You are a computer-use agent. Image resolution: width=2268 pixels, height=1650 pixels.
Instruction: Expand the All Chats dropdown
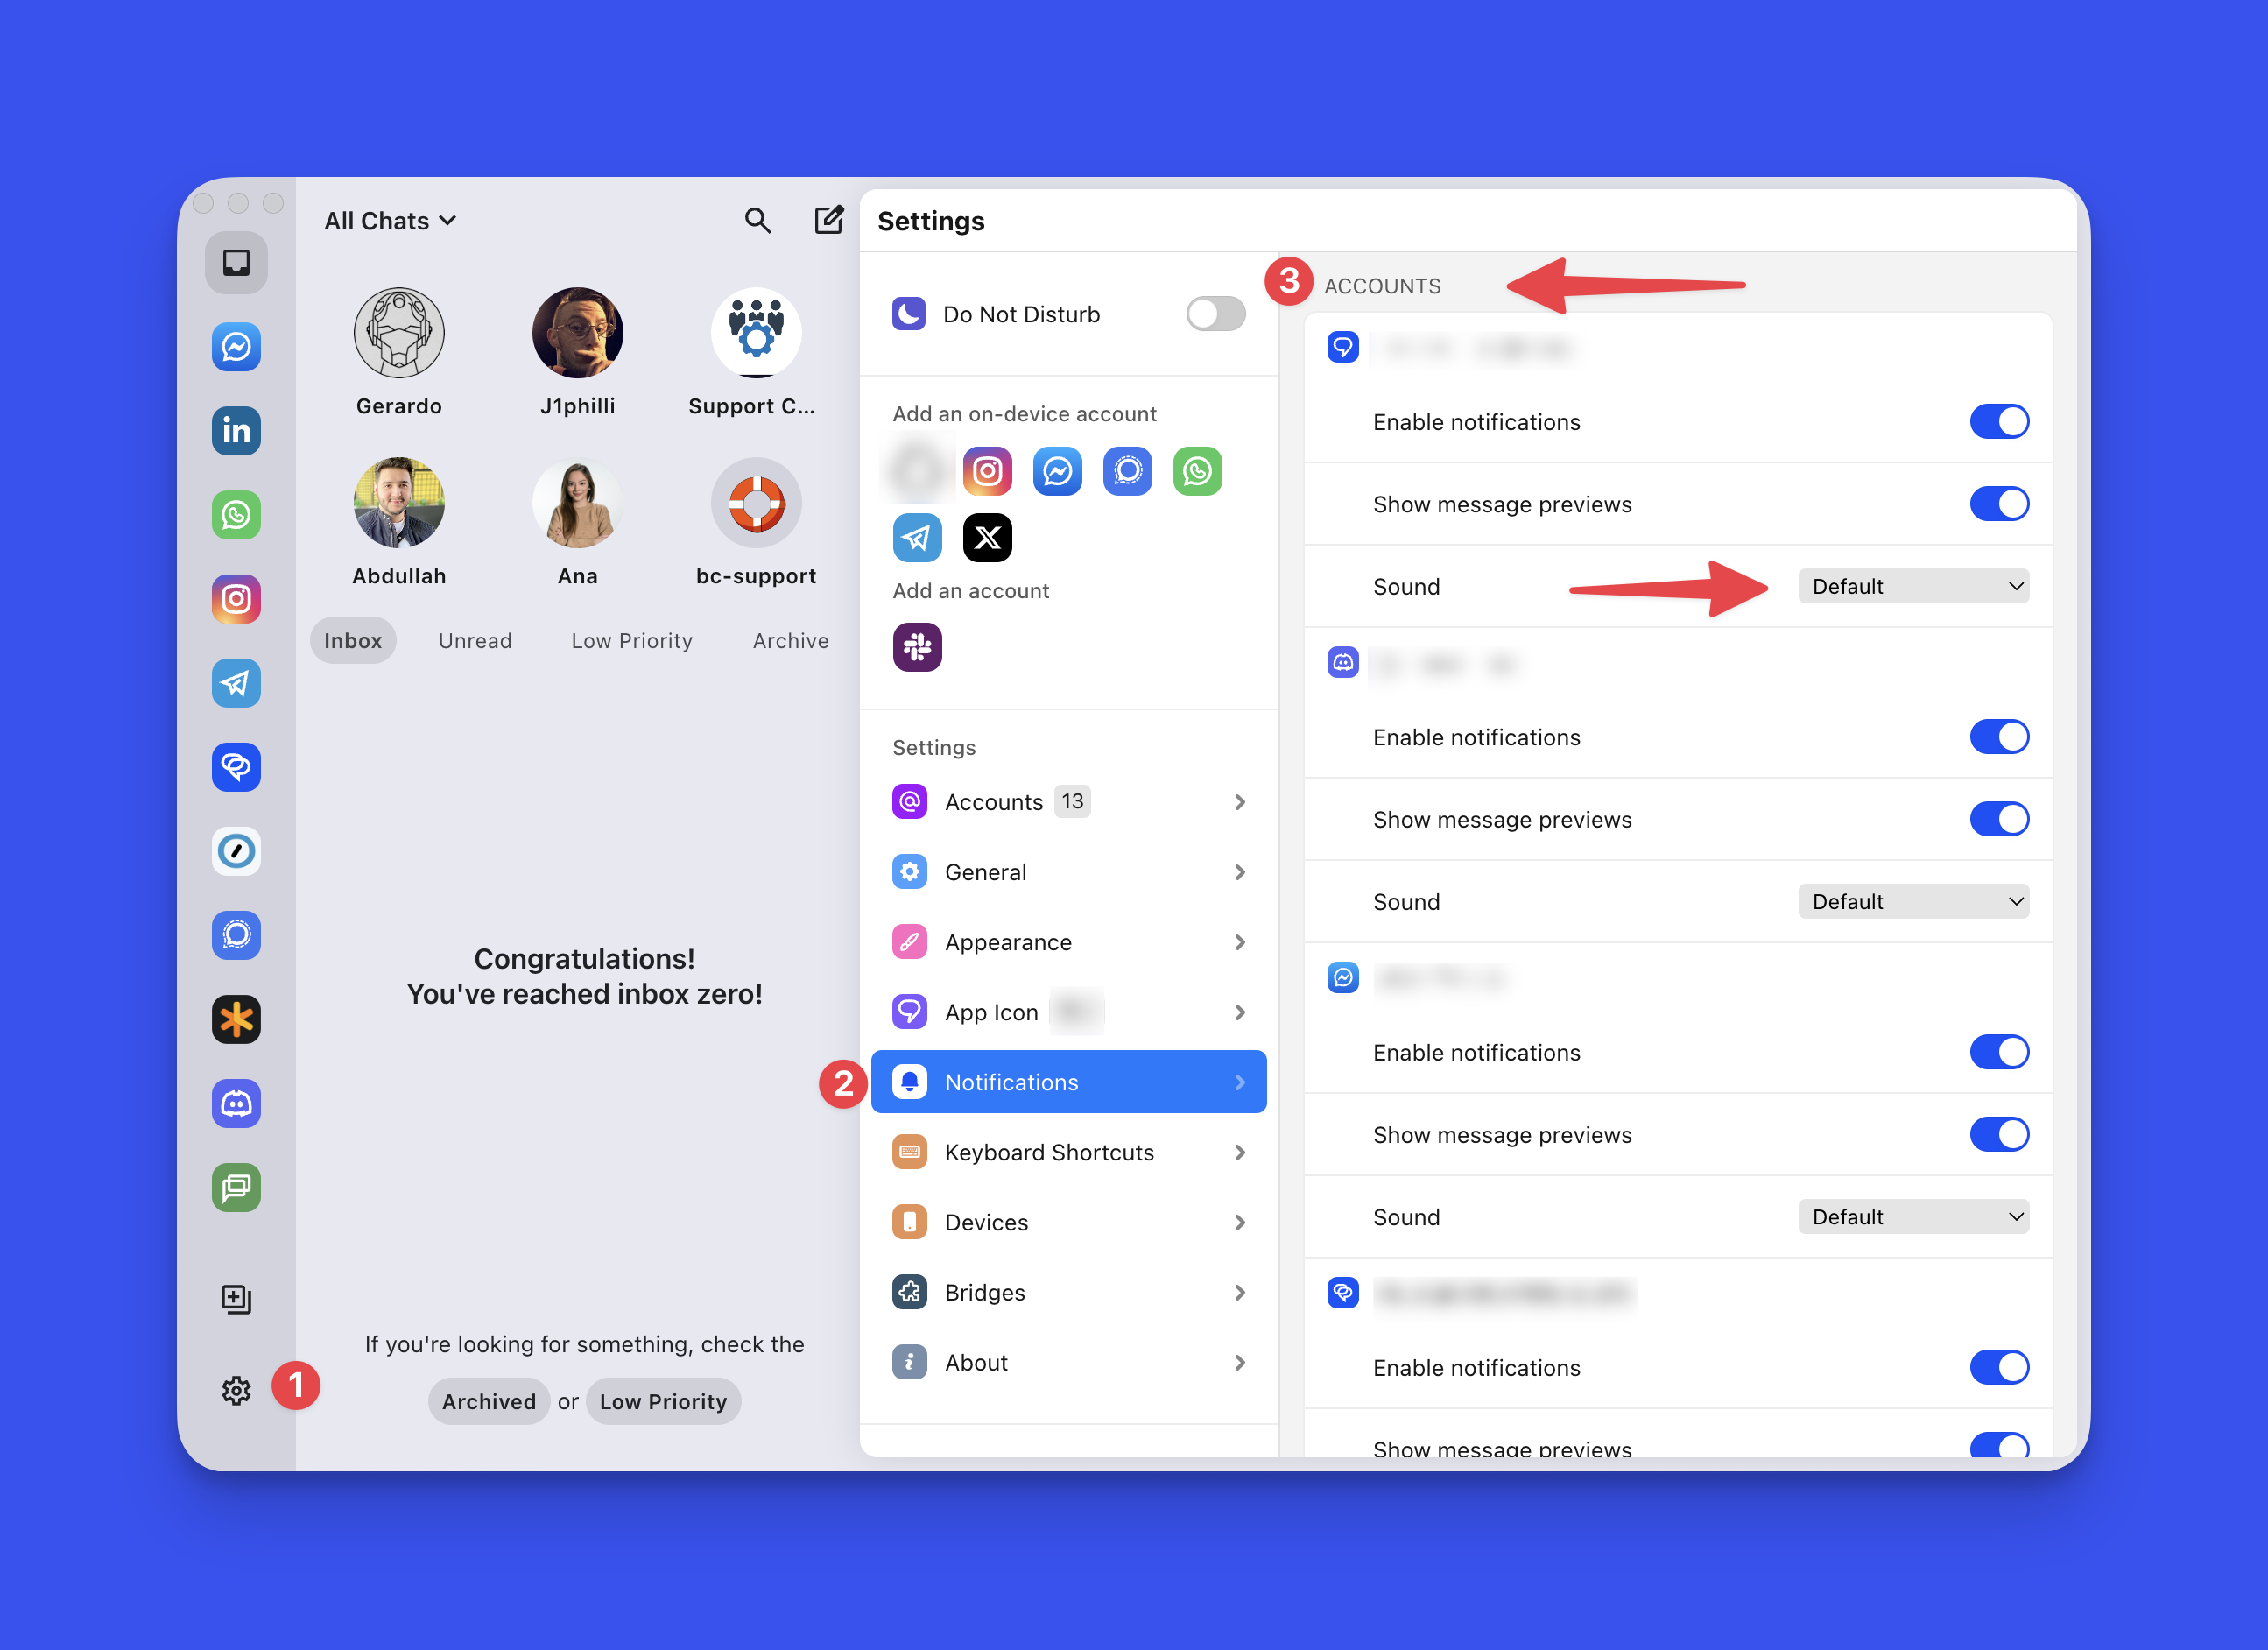[x=390, y=221]
